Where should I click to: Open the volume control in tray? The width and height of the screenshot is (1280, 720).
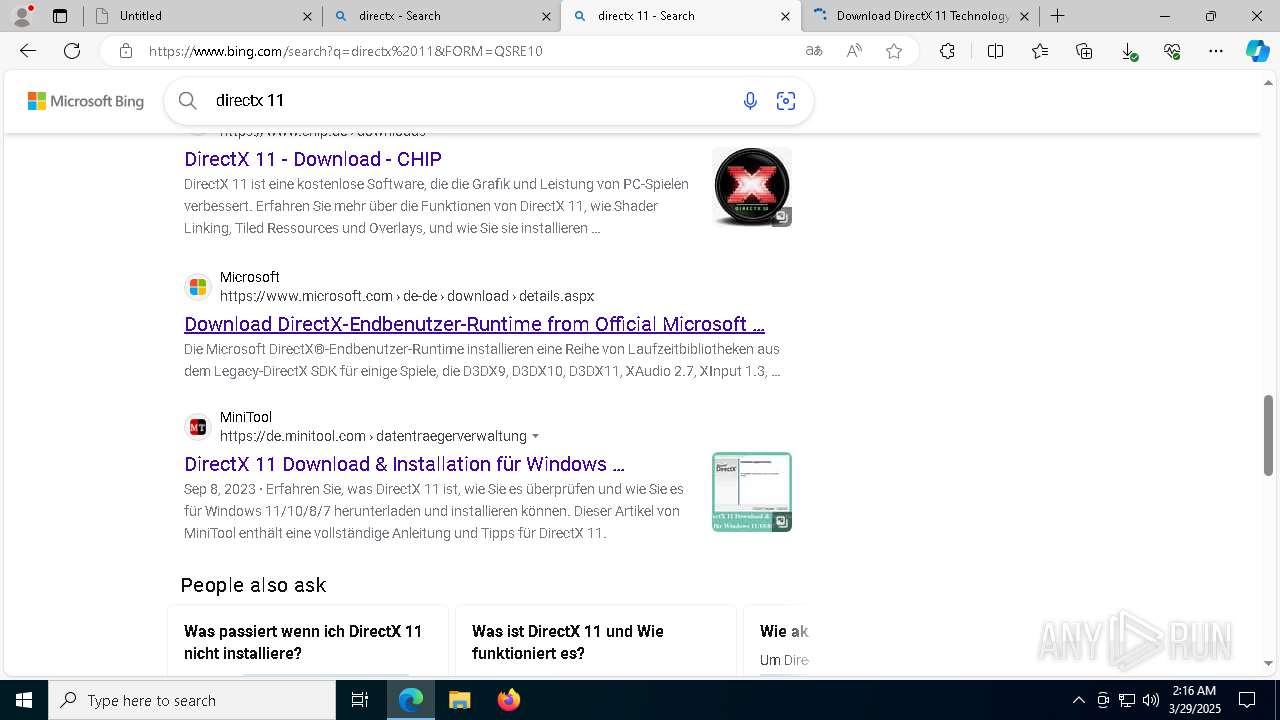1151,700
